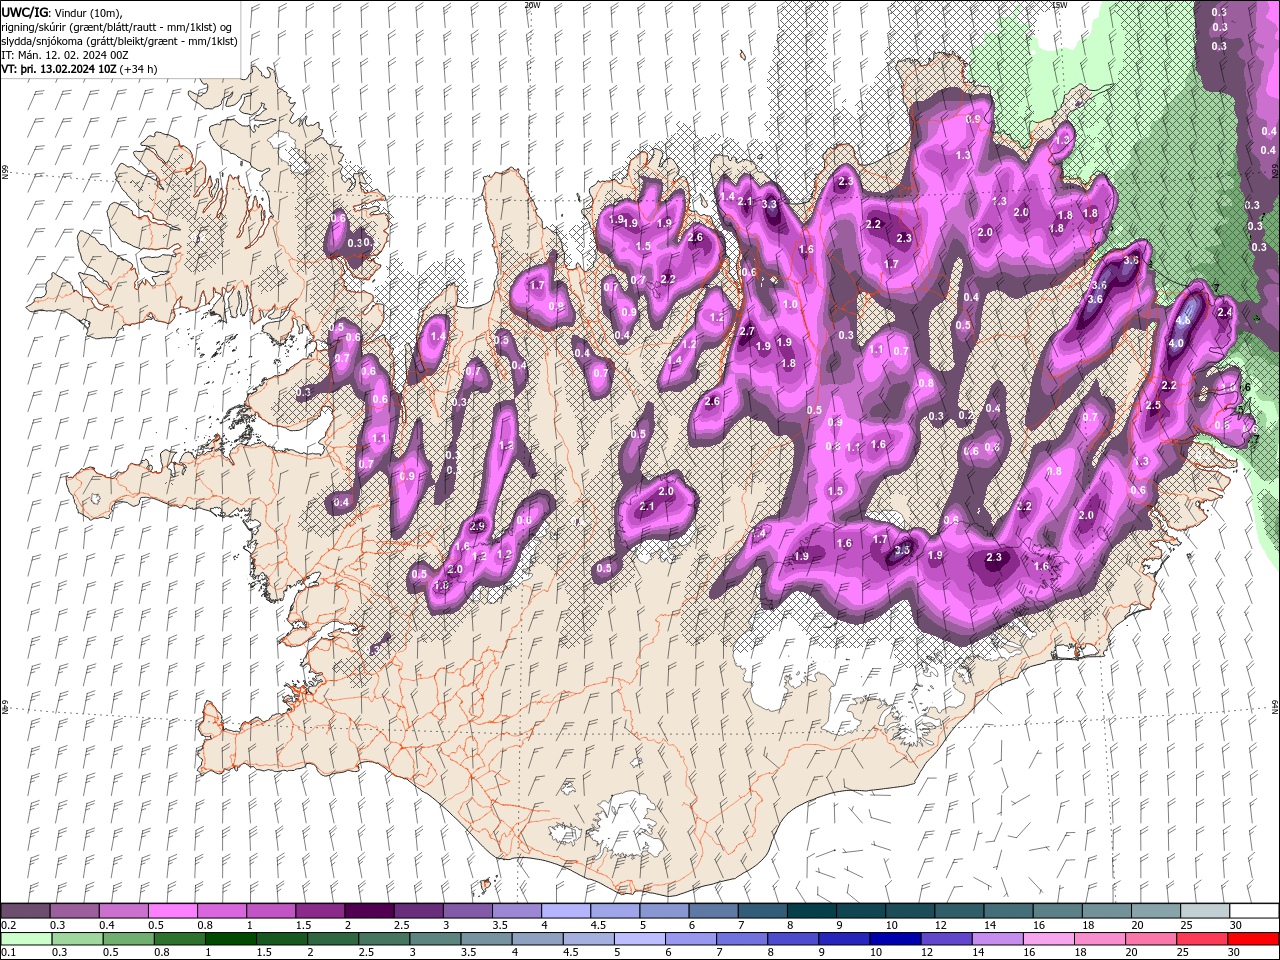Pick the 20–25 pink swatch in the rain scale
The image size is (1280, 960).
tap(1149, 938)
